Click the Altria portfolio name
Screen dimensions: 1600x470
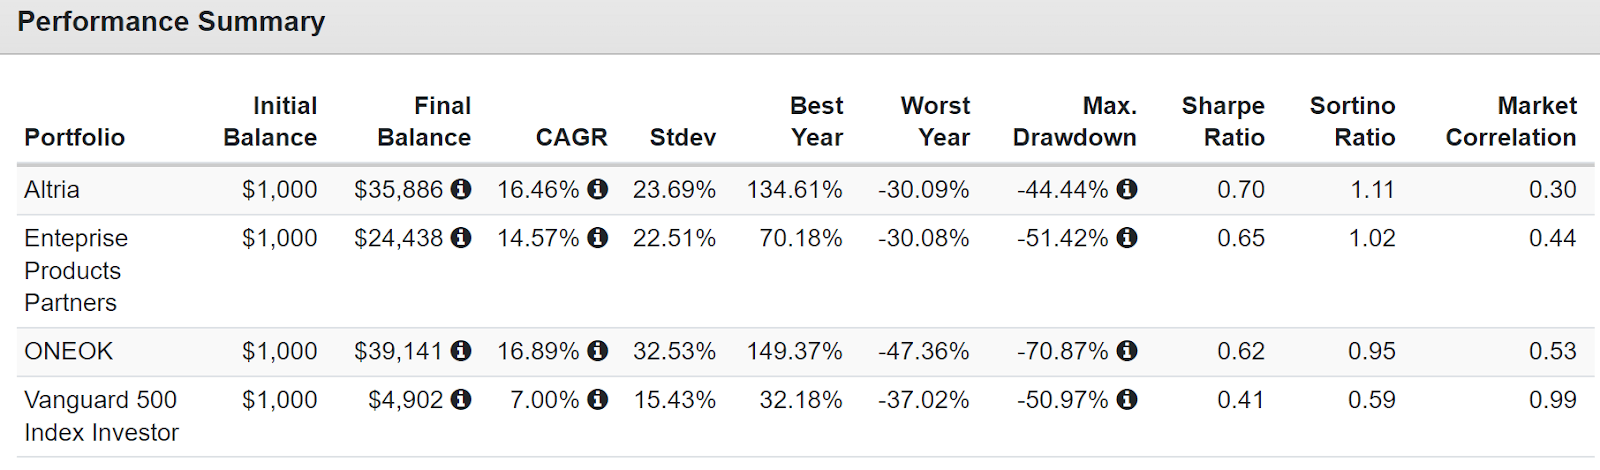52,190
